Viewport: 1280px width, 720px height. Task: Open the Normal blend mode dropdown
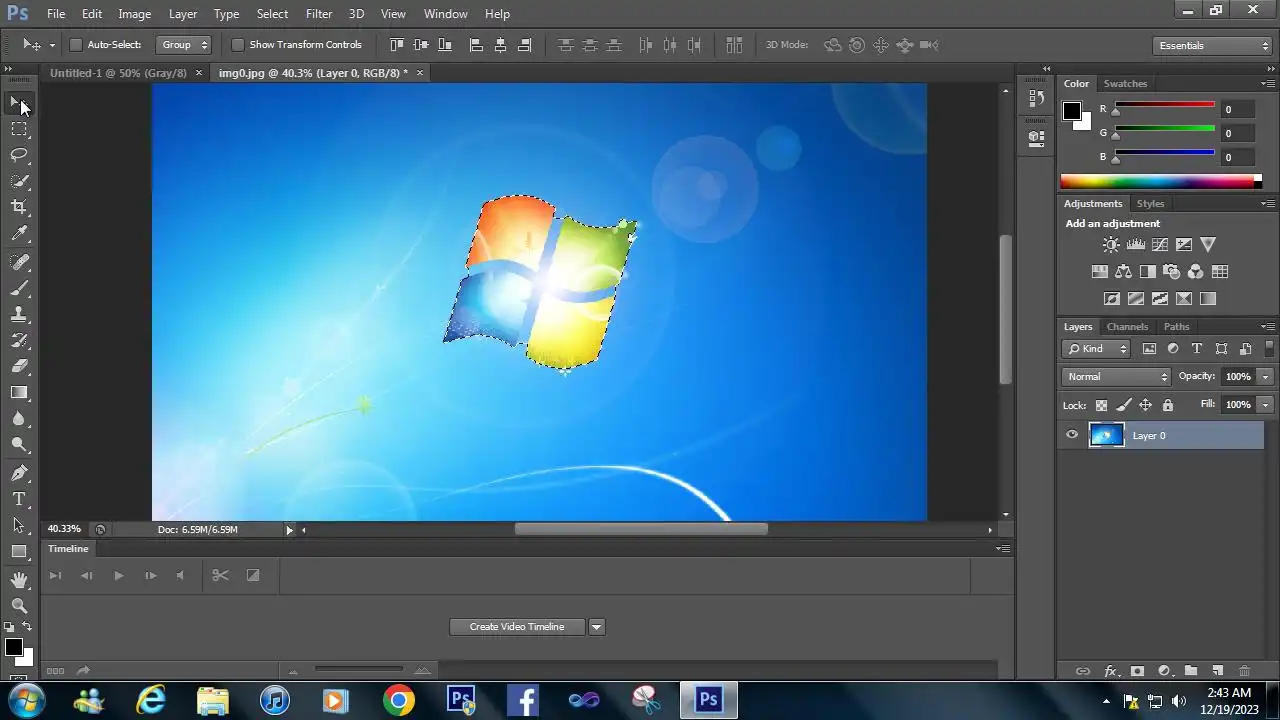click(x=1116, y=377)
